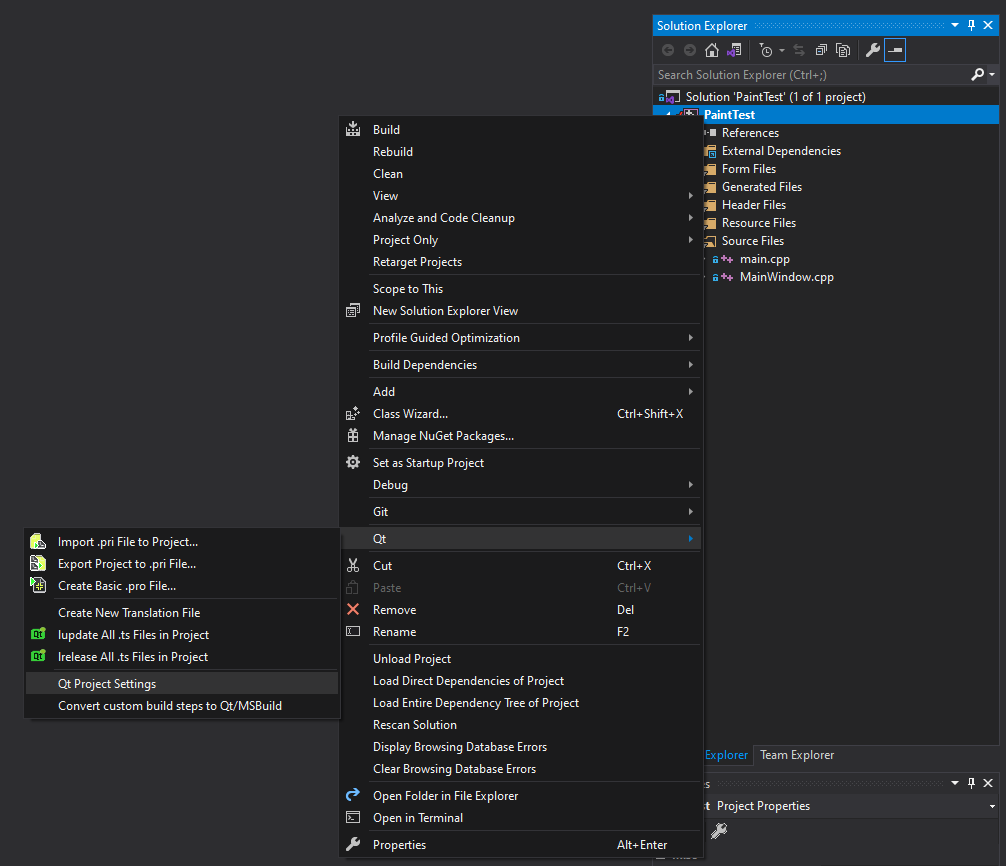This screenshot has height=866, width=1006.
Task: Select References node
Action: coord(750,133)
